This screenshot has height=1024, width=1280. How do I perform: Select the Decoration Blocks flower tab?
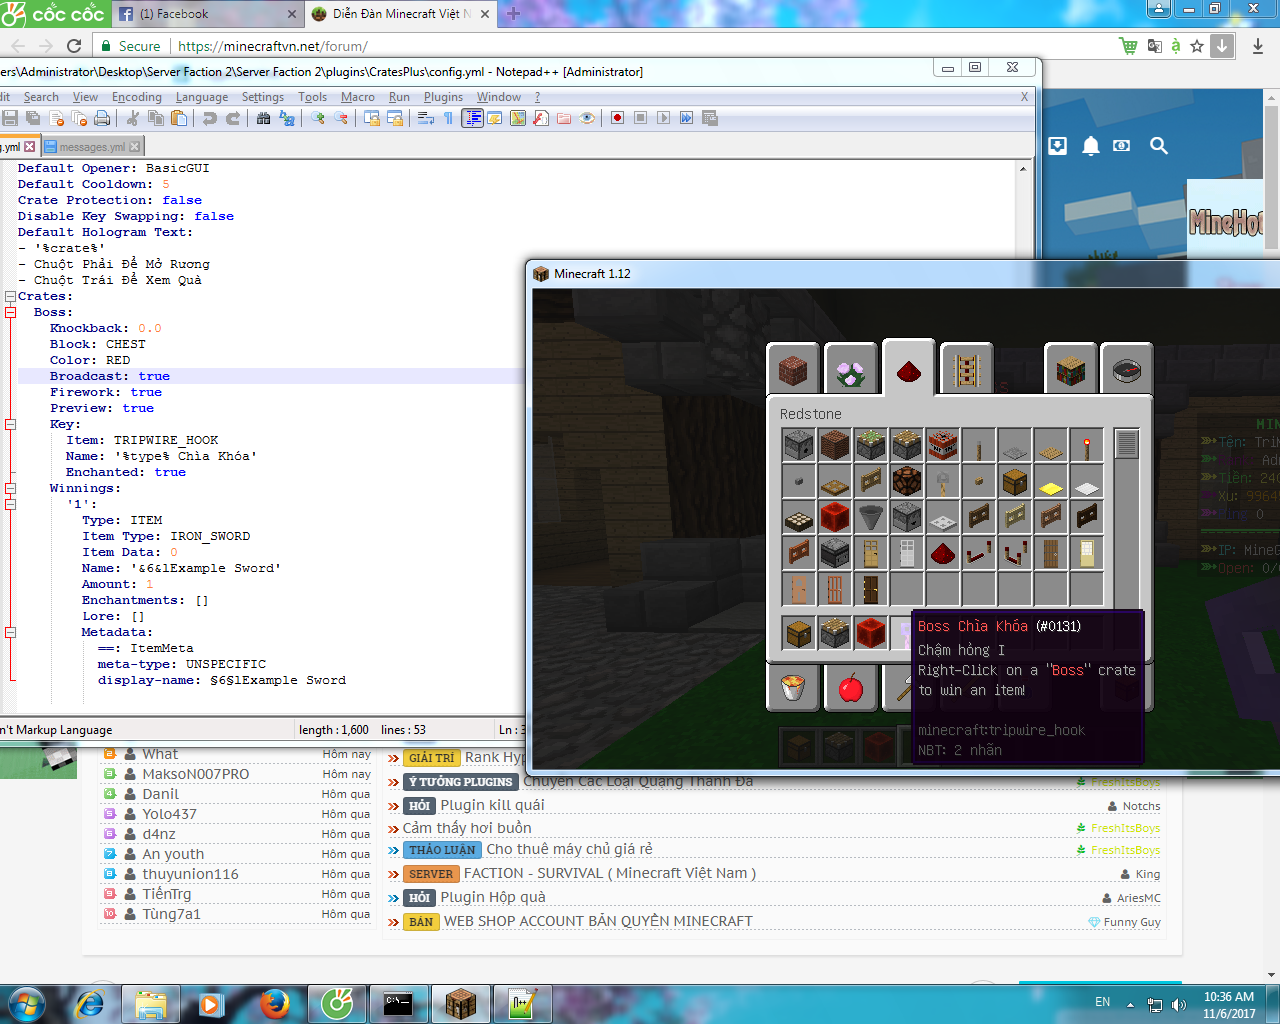click(x=851, y=369)
